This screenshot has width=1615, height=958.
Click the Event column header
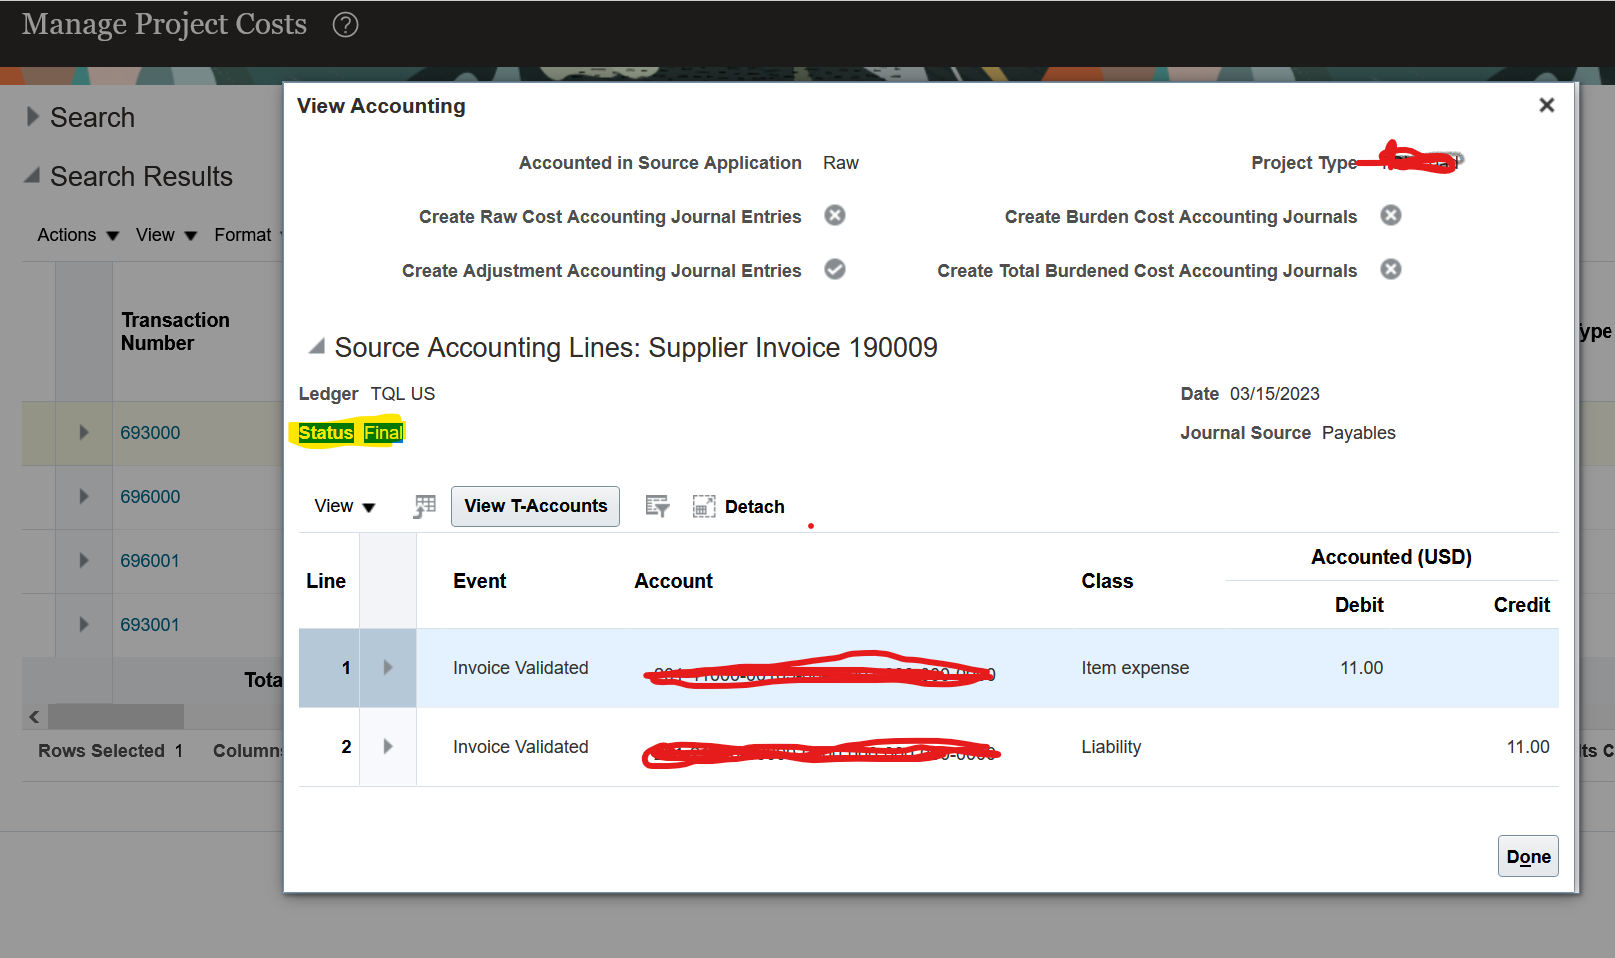479,581
